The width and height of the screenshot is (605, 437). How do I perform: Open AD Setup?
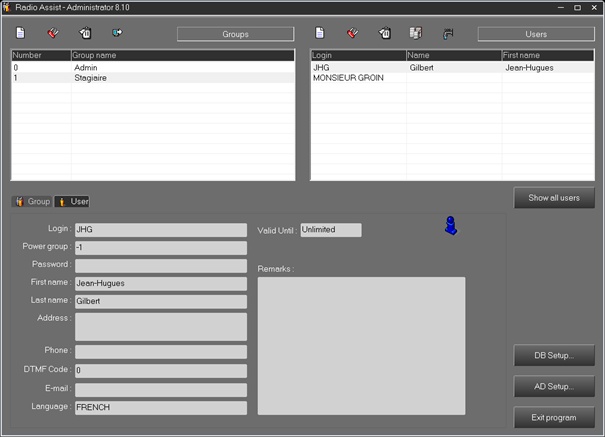click(x=554, y=386)
